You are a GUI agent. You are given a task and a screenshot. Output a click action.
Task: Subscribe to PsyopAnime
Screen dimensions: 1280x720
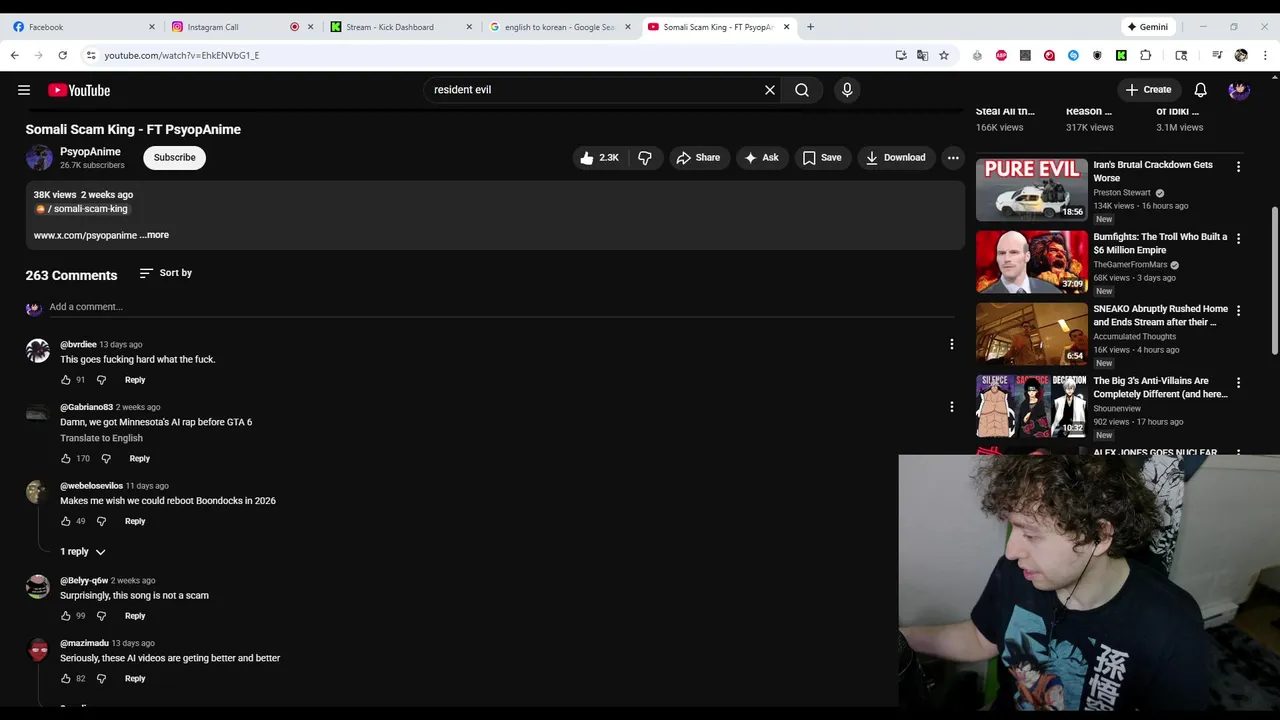pos(174,158)
